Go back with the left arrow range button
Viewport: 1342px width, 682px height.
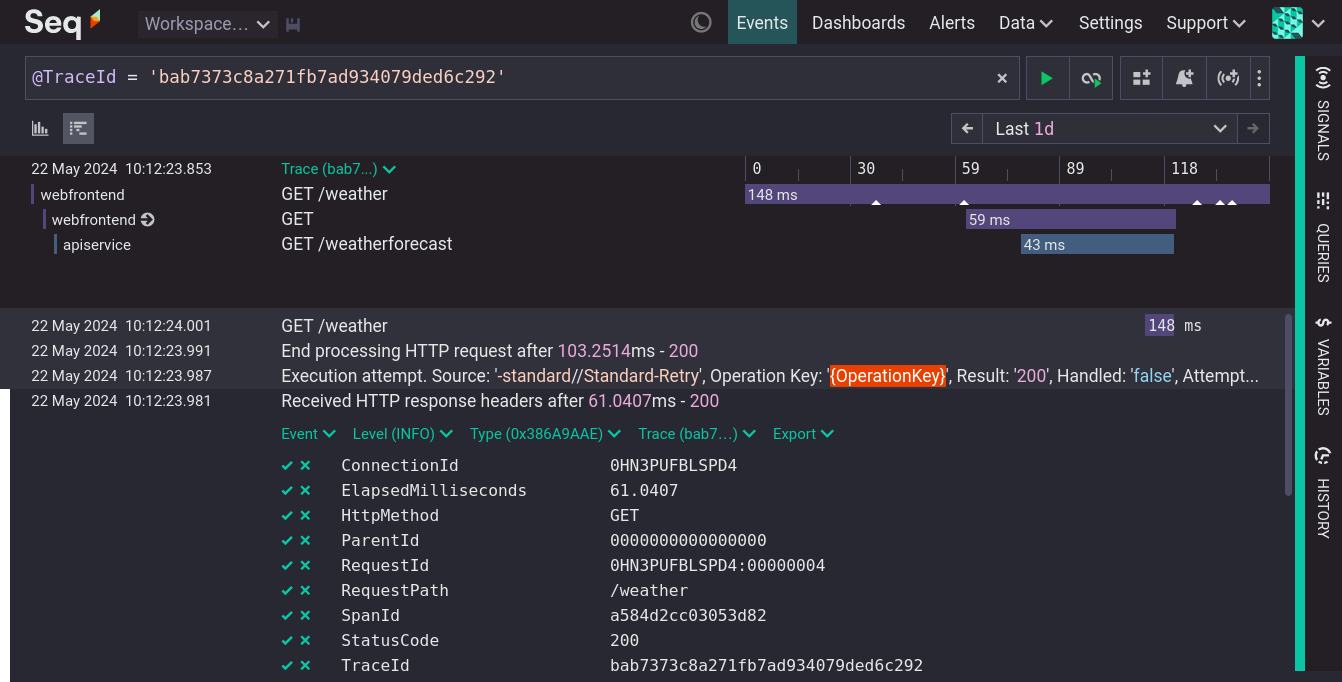[x=967, y=128]
